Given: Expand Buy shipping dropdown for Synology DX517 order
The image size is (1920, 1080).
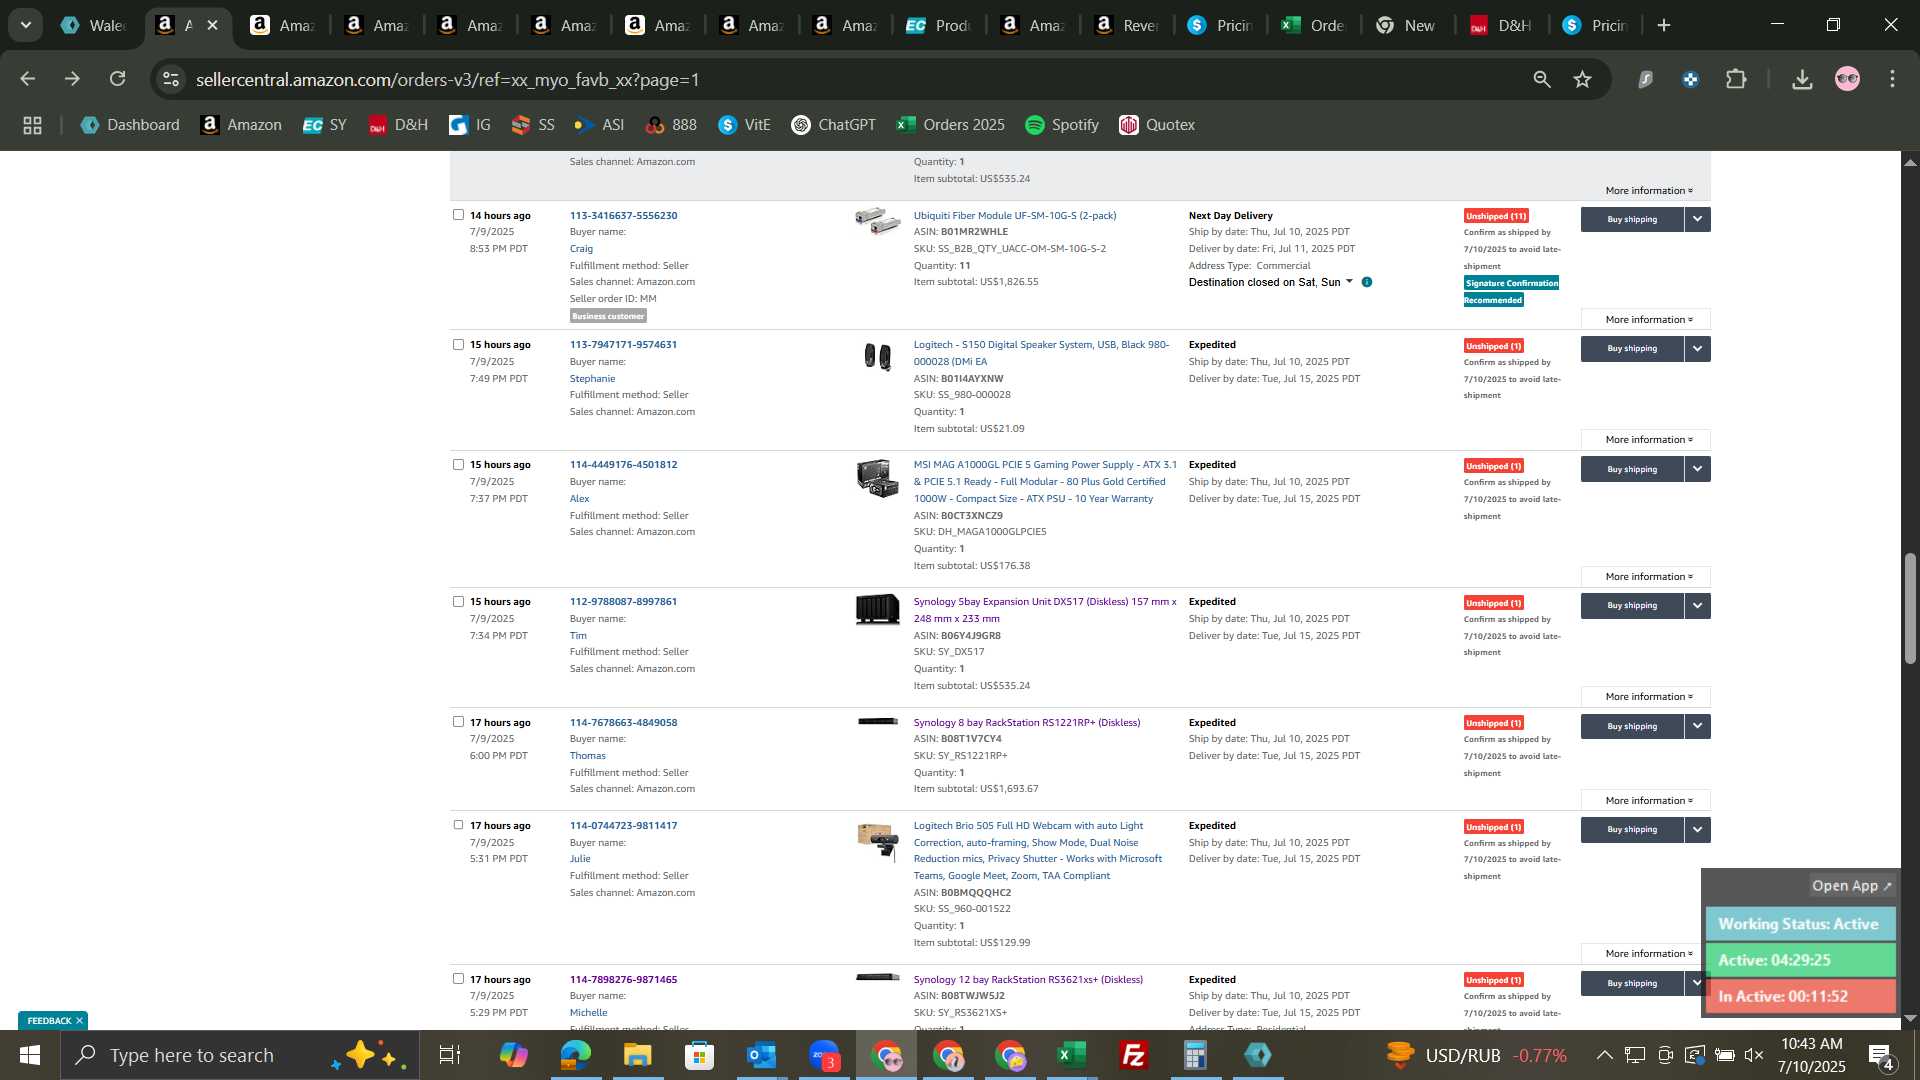Looking at the screenshot, I should click(1697, 605).
